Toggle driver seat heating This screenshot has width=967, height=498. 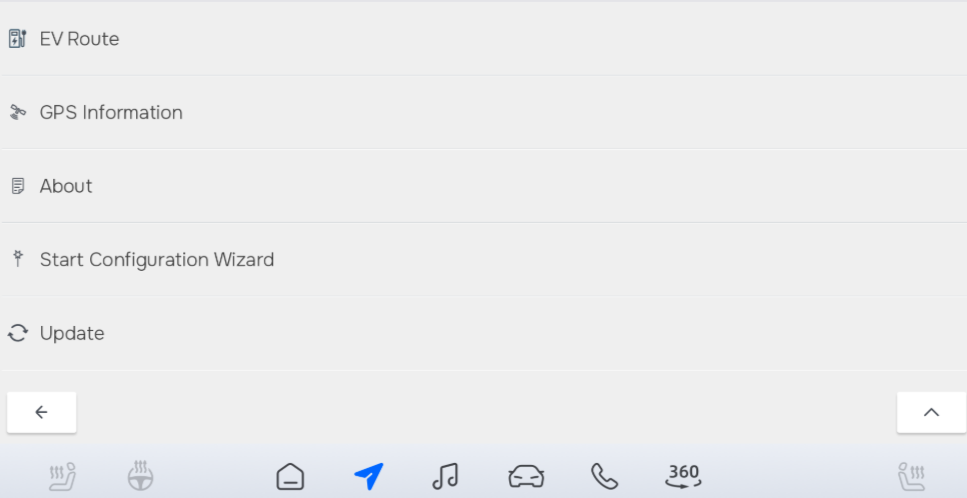(x=62, y=476)
